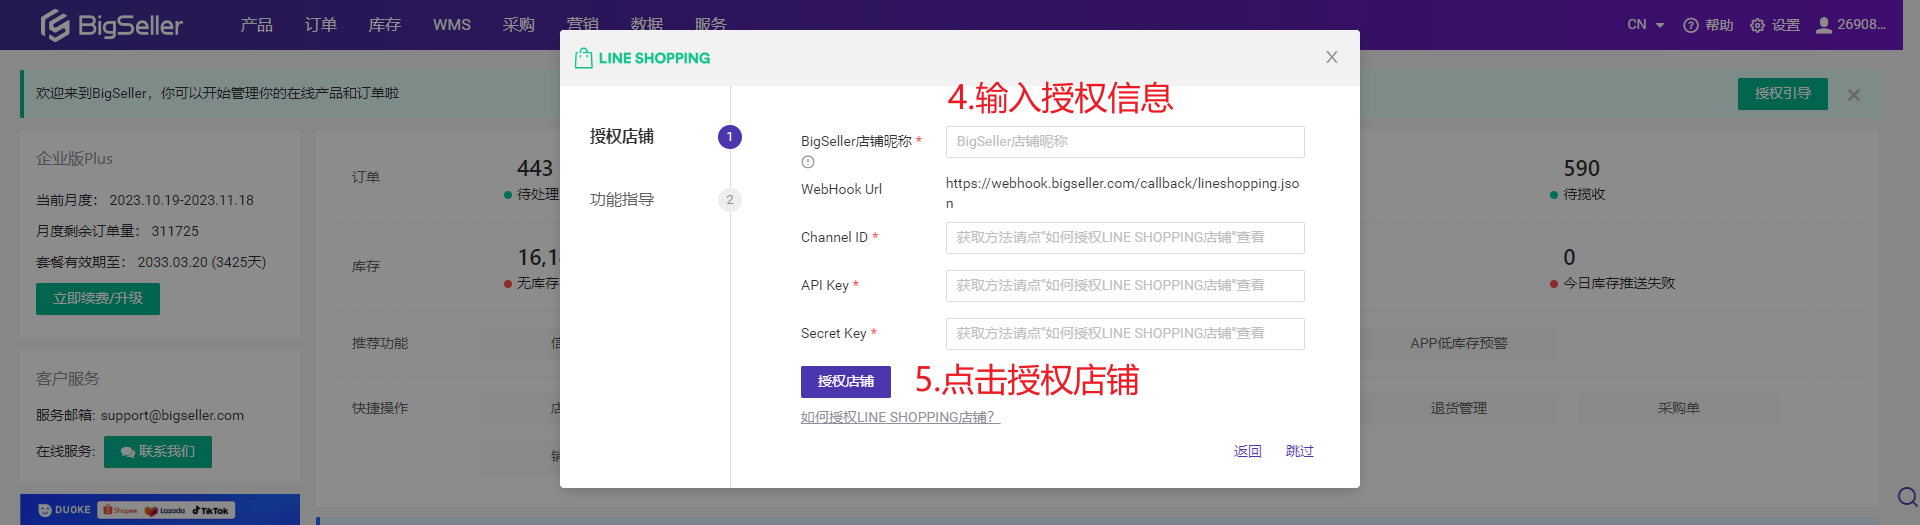Click the 联系我们 button
1920x525 pixels.
158,452
